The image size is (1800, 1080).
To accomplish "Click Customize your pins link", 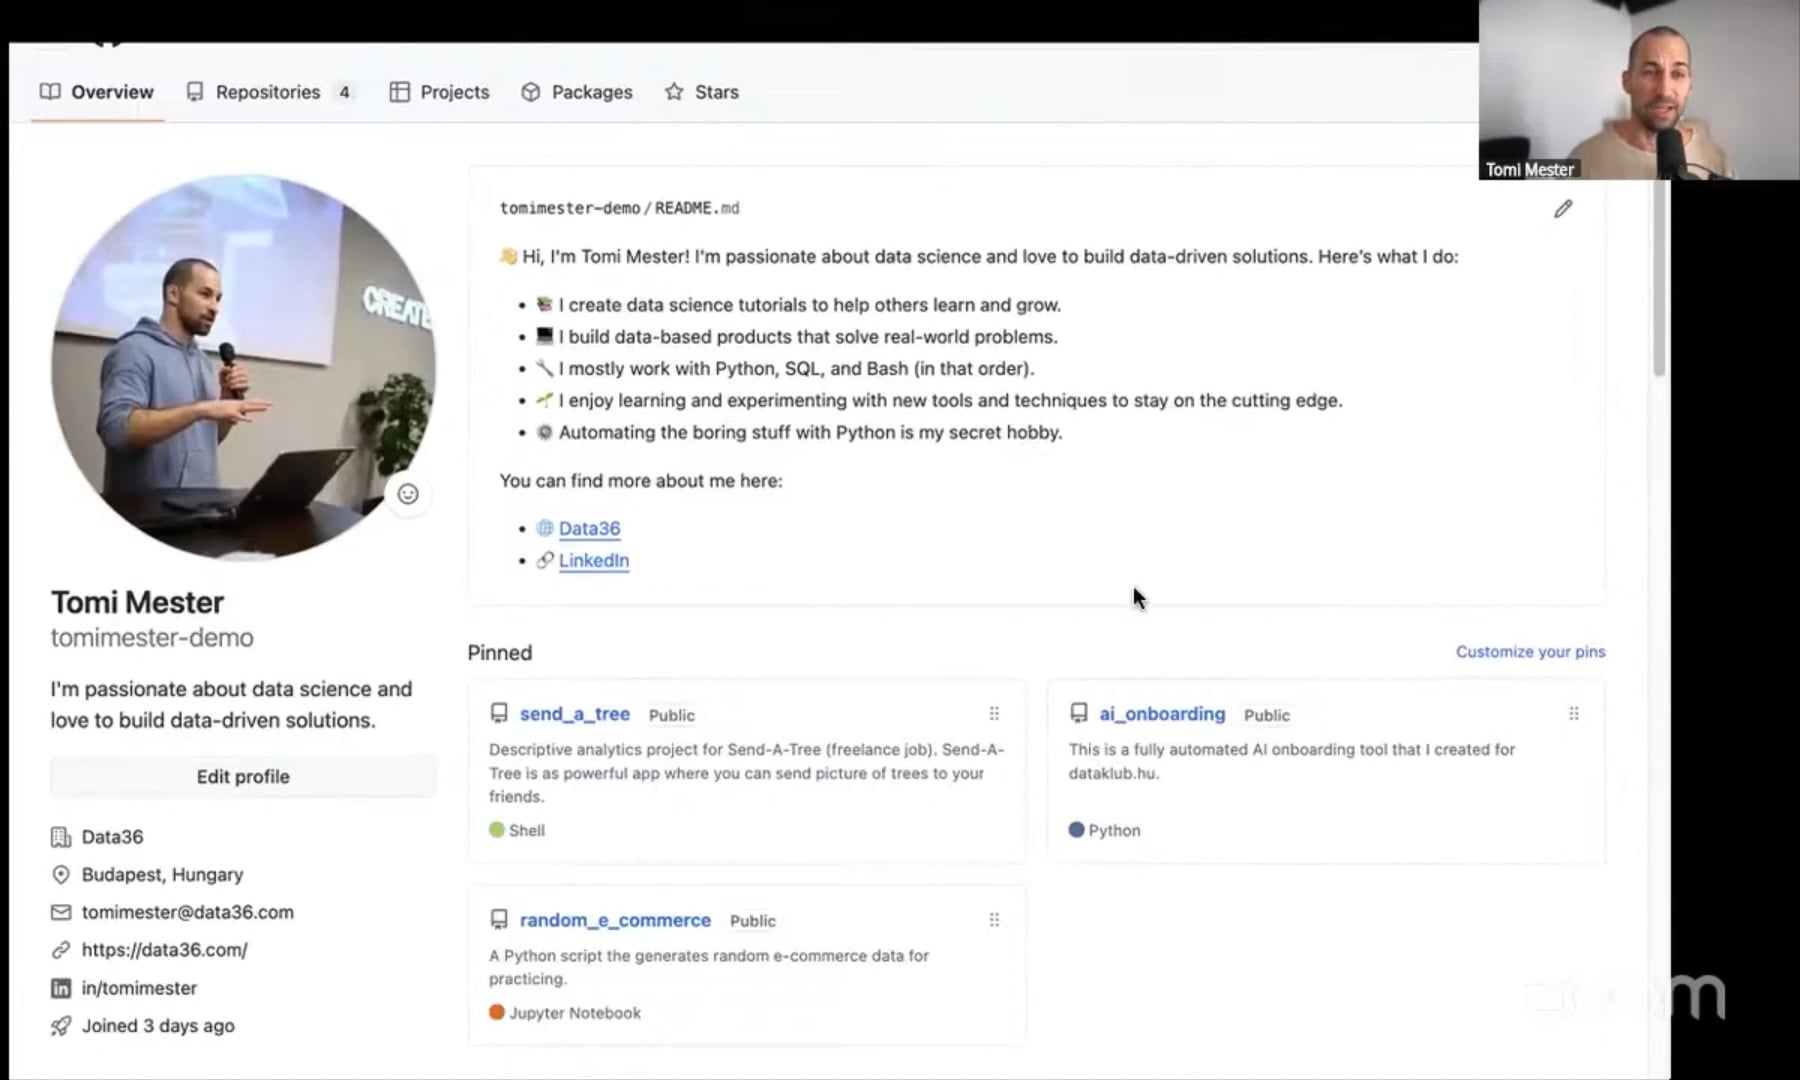I will [1530, 652].
